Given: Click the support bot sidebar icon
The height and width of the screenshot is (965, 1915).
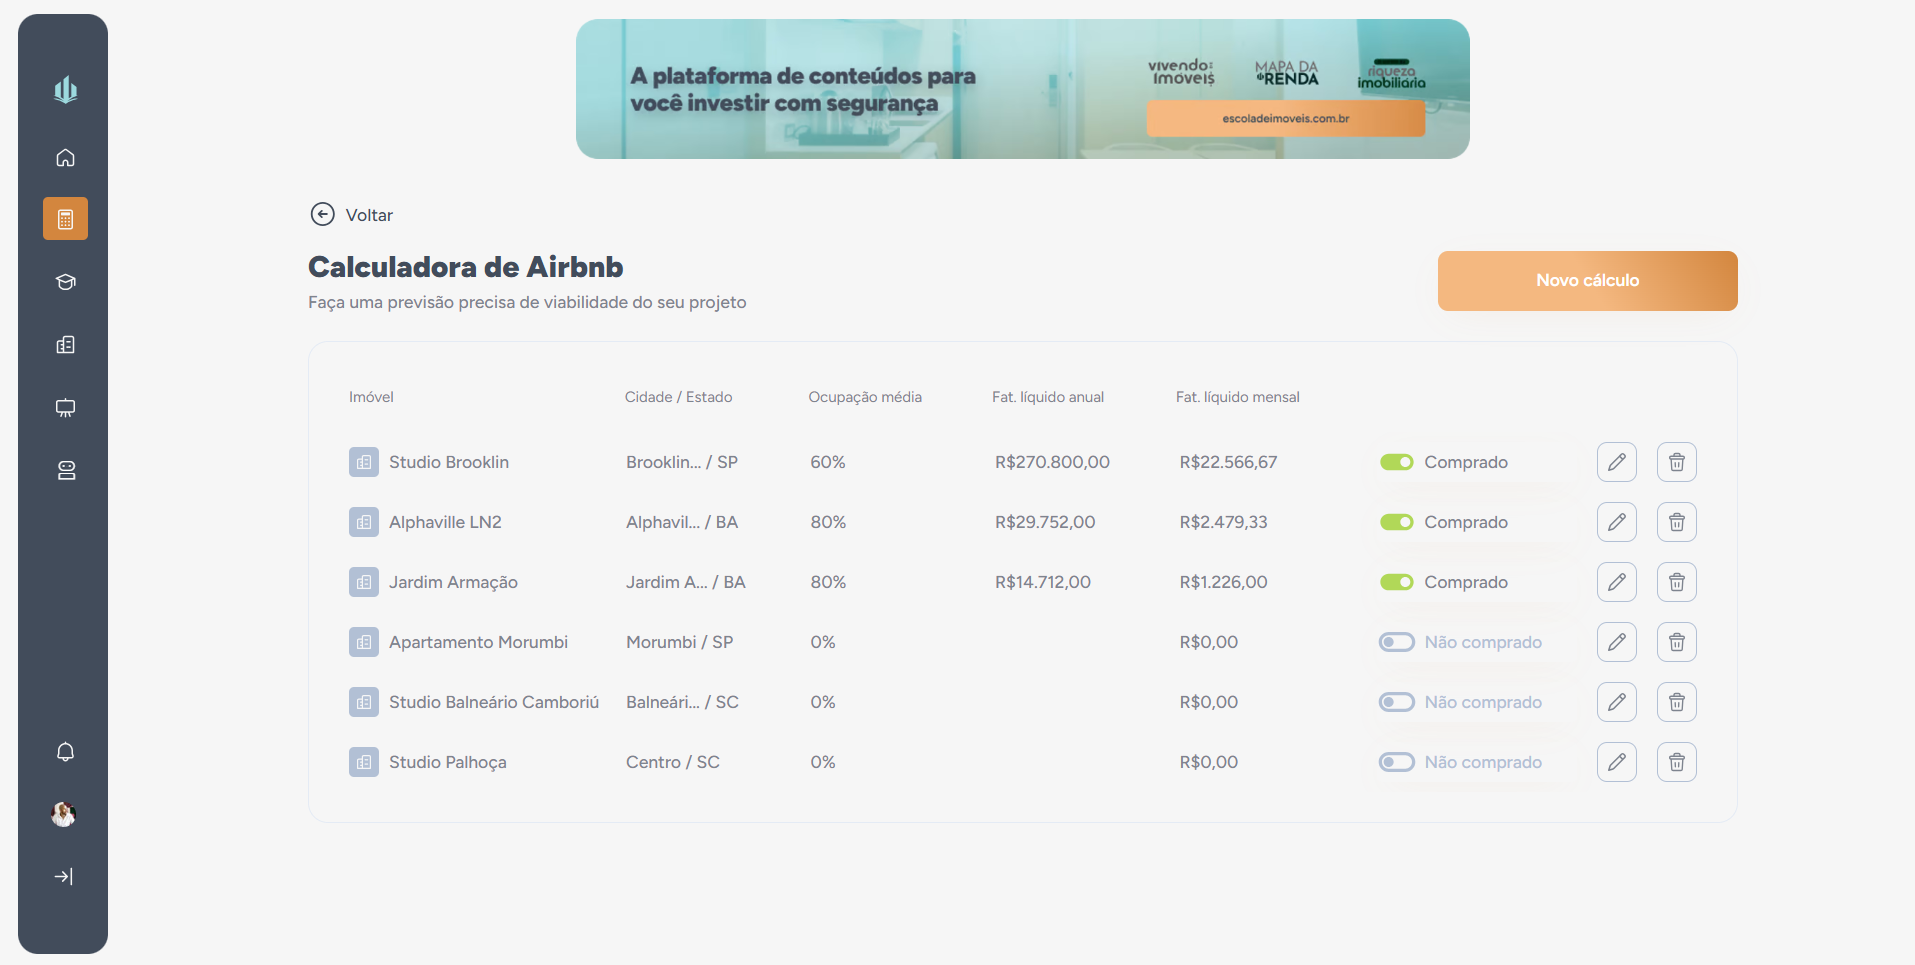Looking at the screenshot, I should pyautogui.click(x=64, y=470).
